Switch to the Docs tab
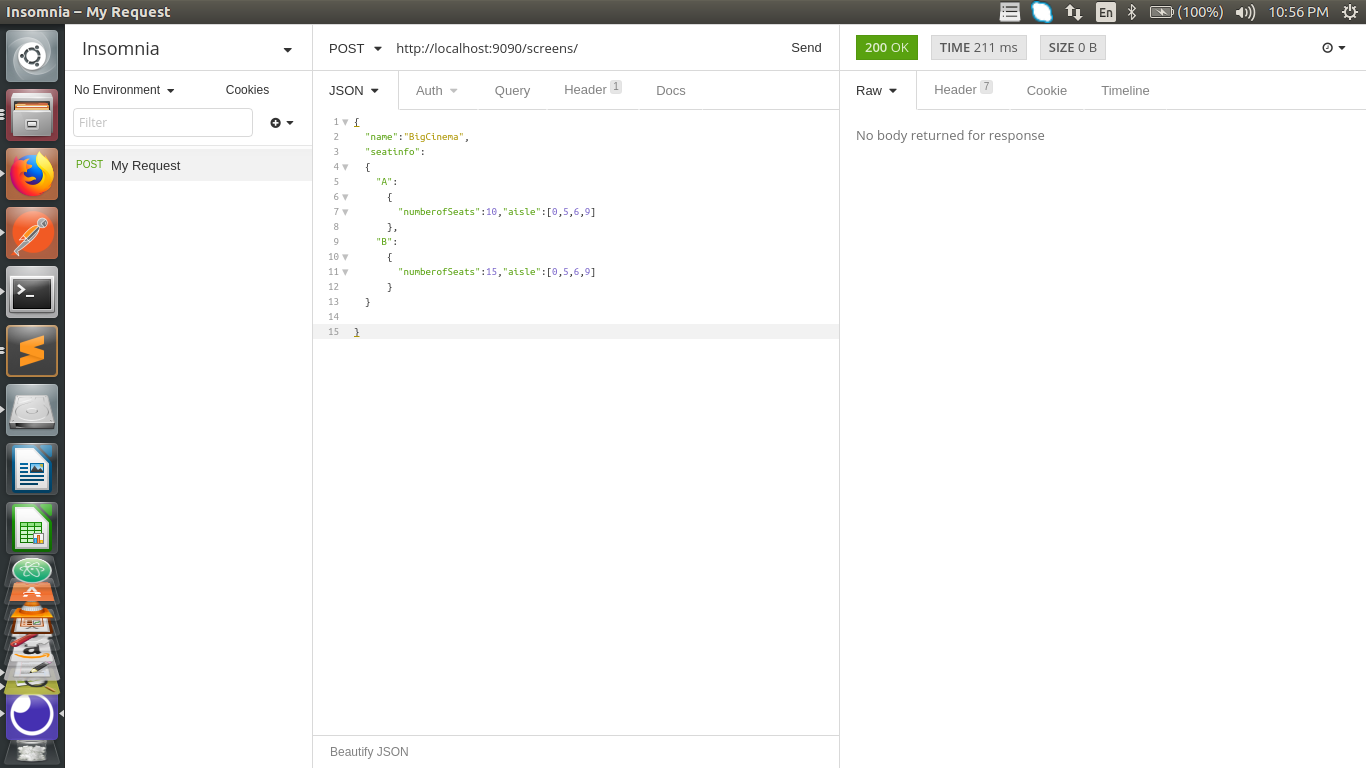This screenshot has height=768, width=1366. (670, 90)
